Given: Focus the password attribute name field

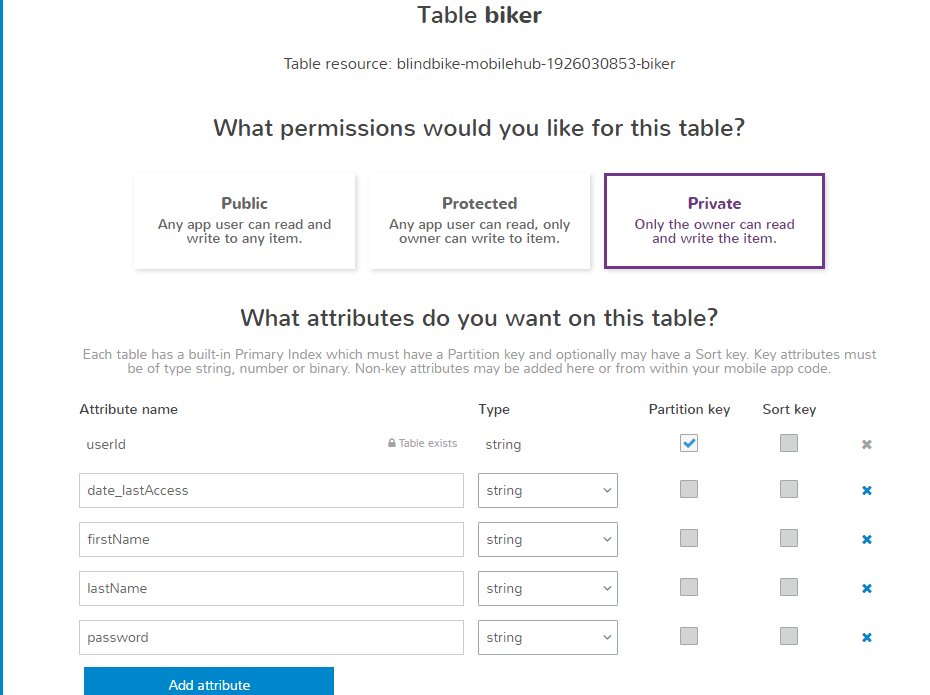Looking at the screenshot, I should coord(271,638).
